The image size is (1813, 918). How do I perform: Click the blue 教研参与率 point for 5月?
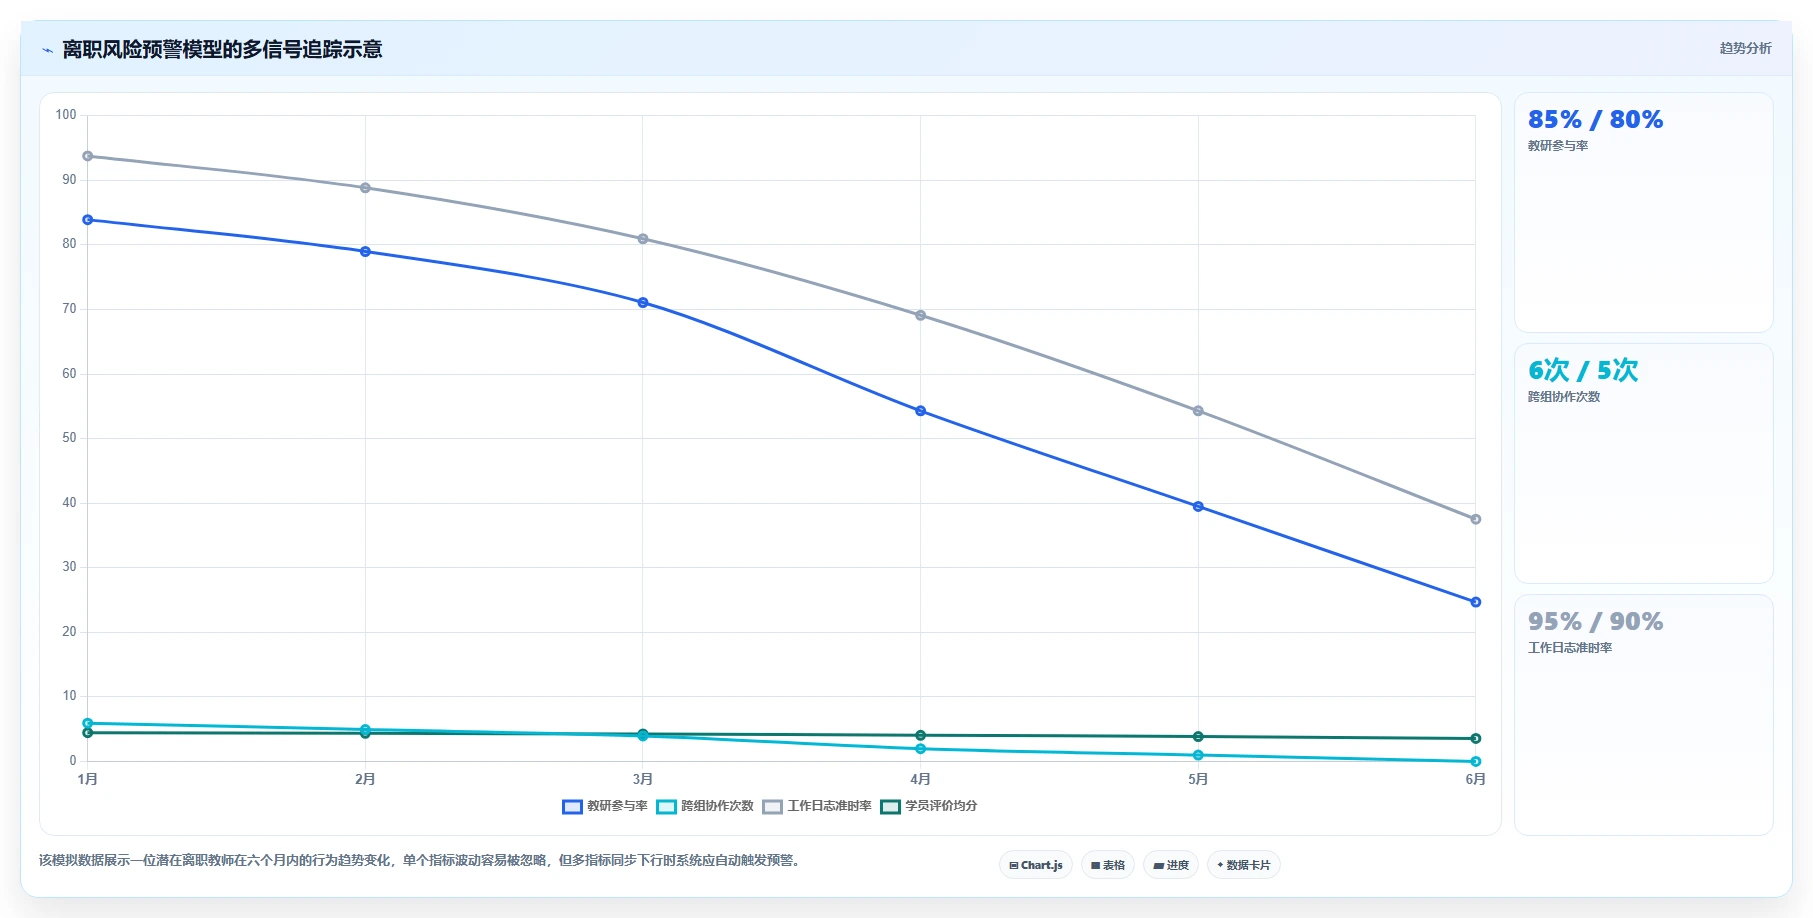(x=1198, y=506)
